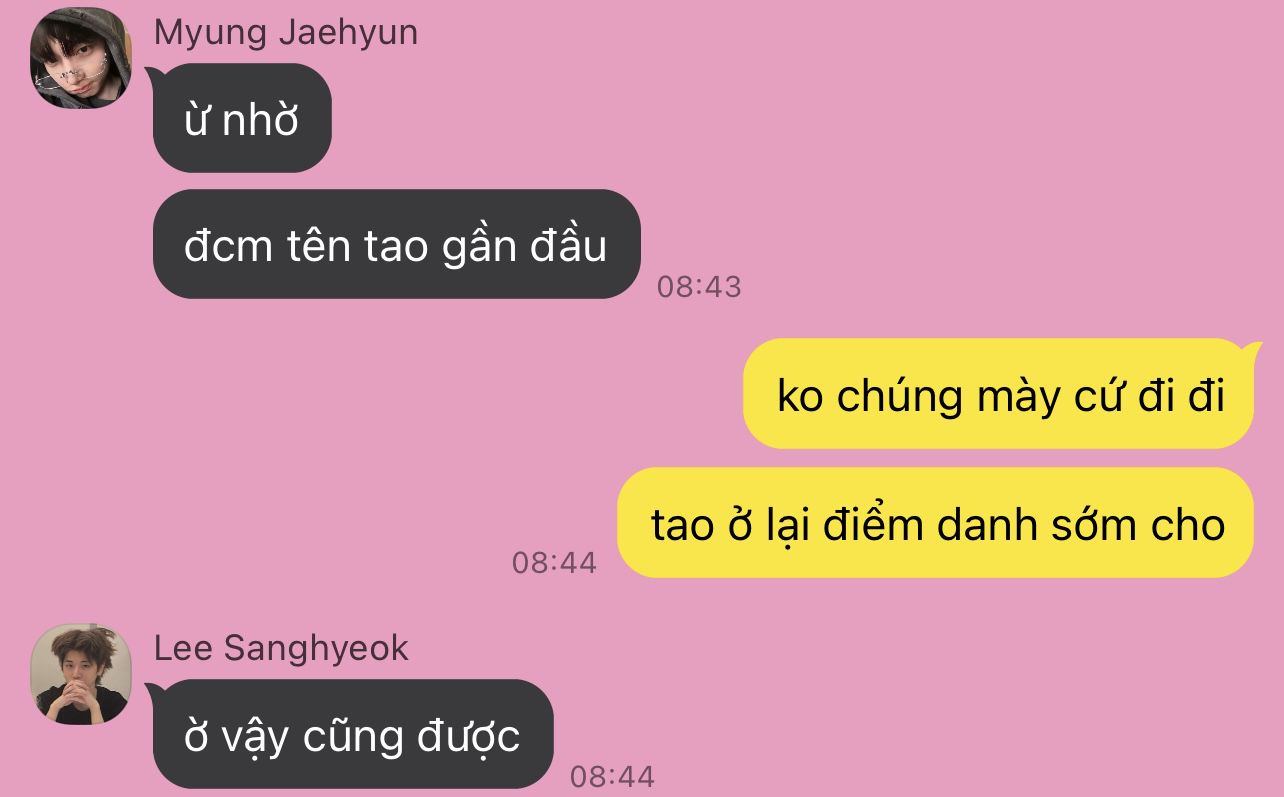Click the 08:43 timestamp

[699, 287]
